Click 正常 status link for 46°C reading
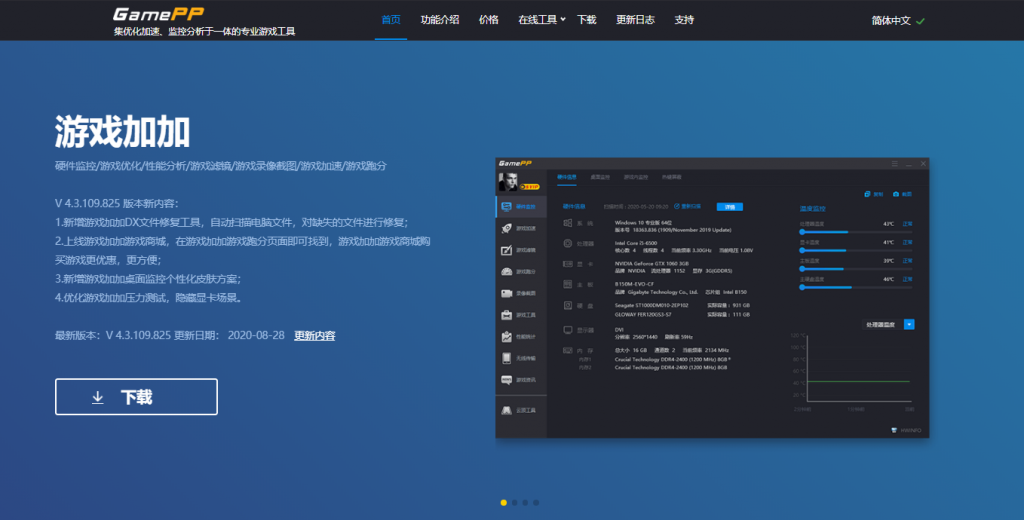This screenshot has width=1024, height=520. (x=907, y=279)
